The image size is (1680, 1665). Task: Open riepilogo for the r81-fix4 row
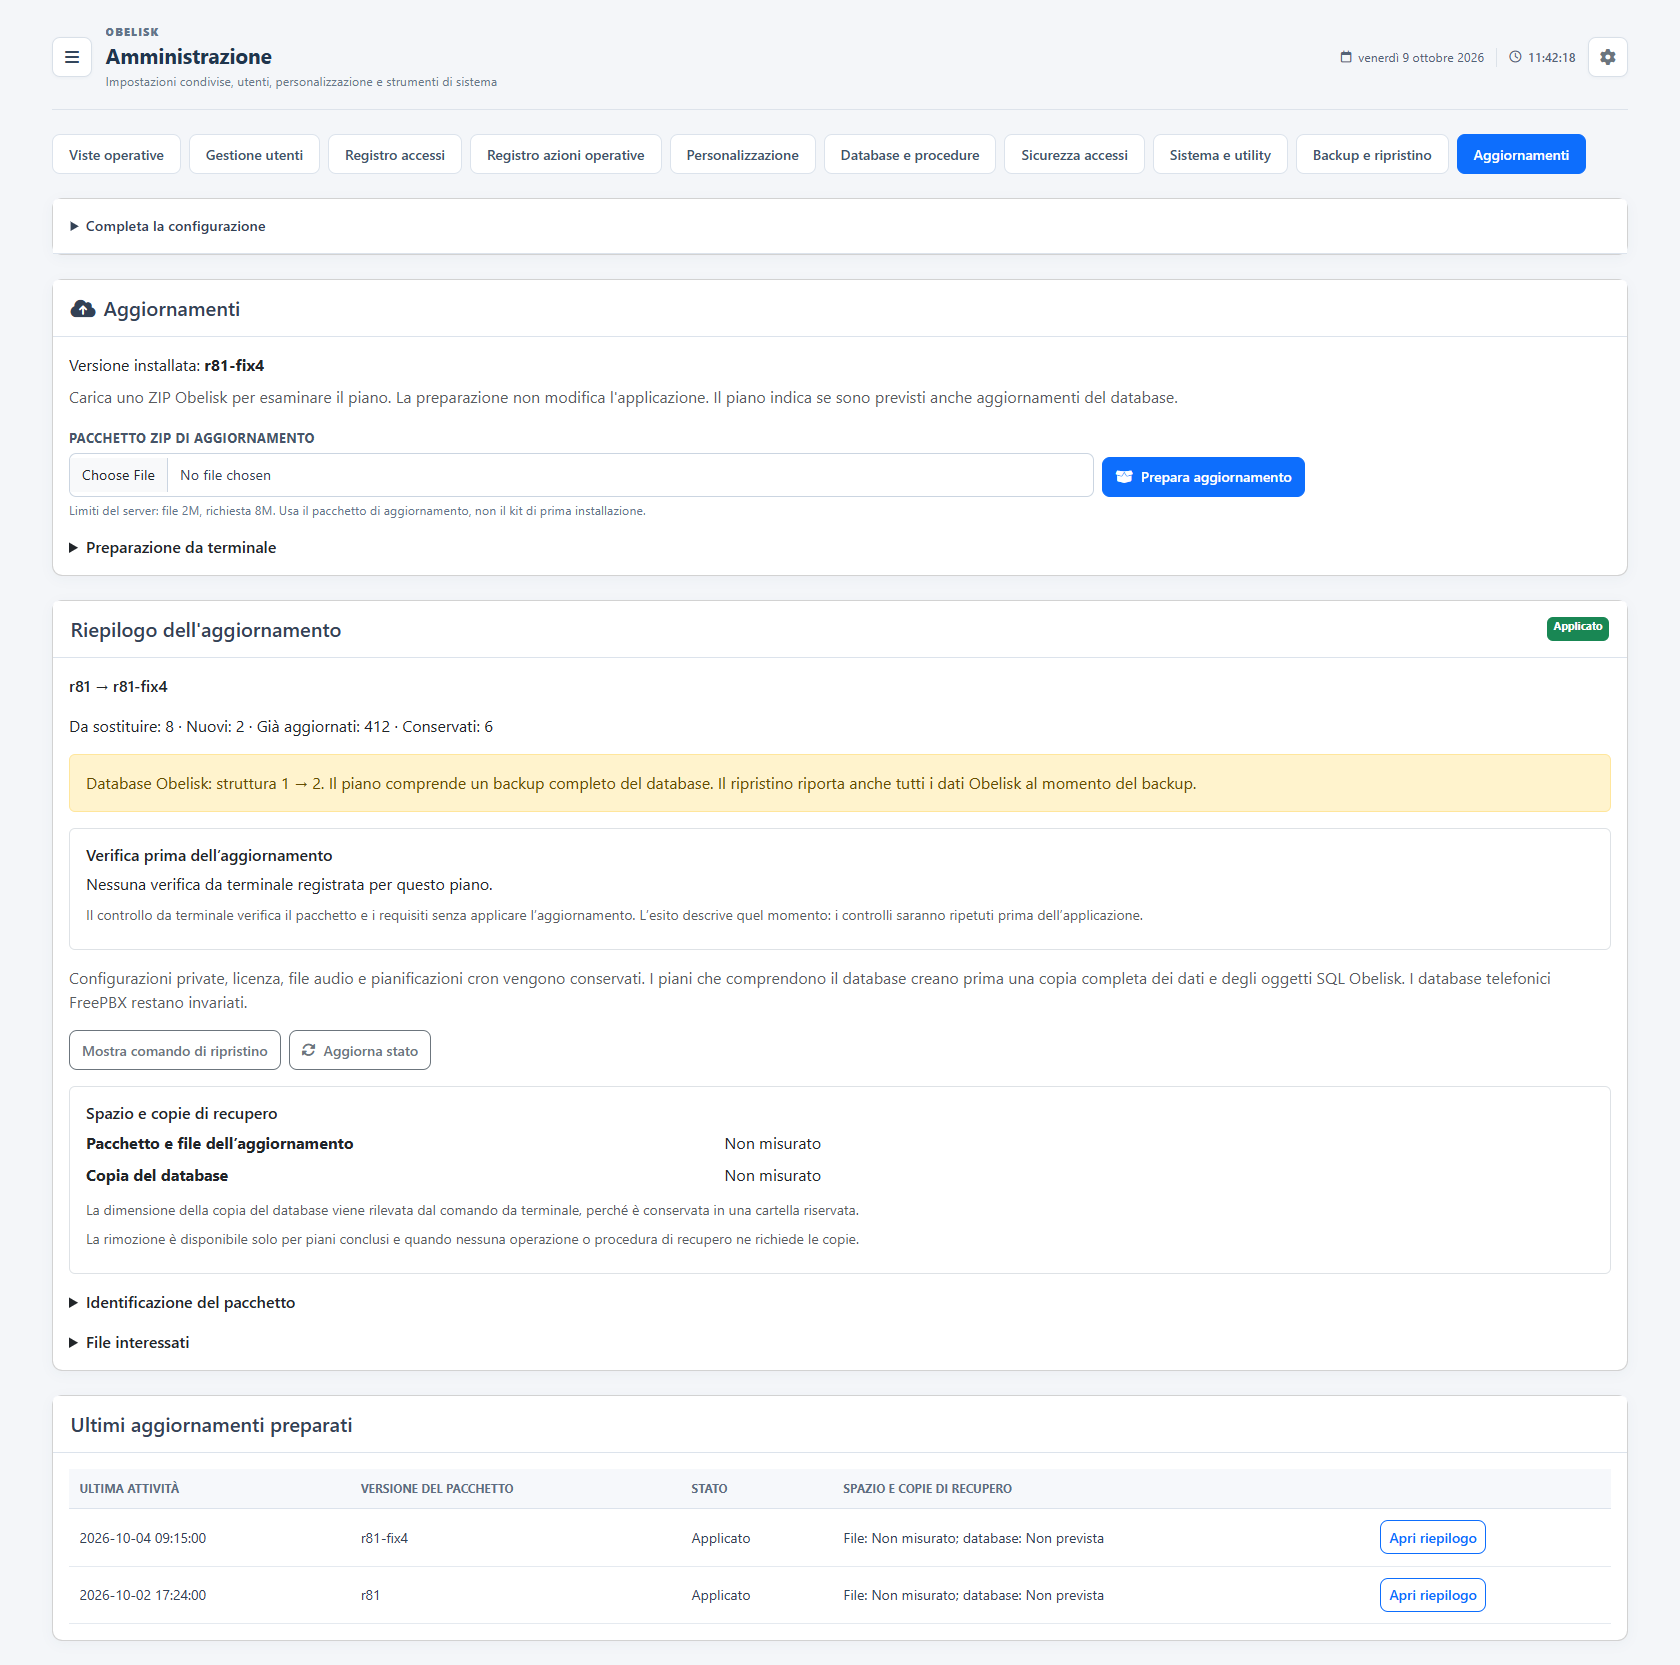click(1432, 1537)
